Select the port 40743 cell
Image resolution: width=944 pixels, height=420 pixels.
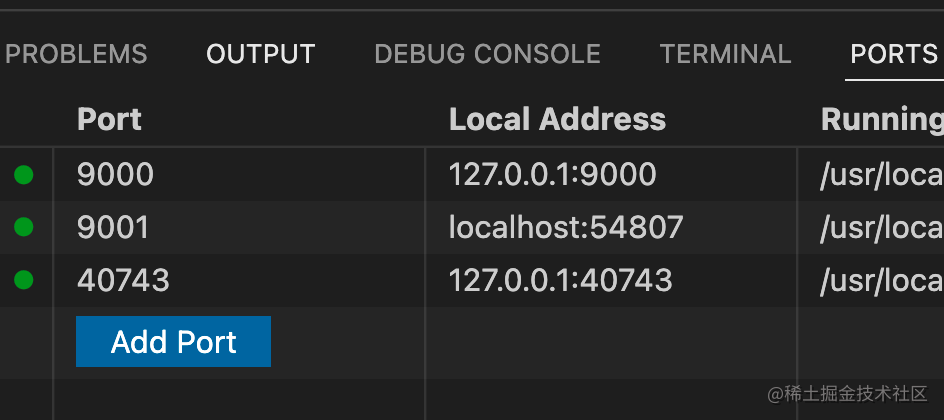point(123,280)
